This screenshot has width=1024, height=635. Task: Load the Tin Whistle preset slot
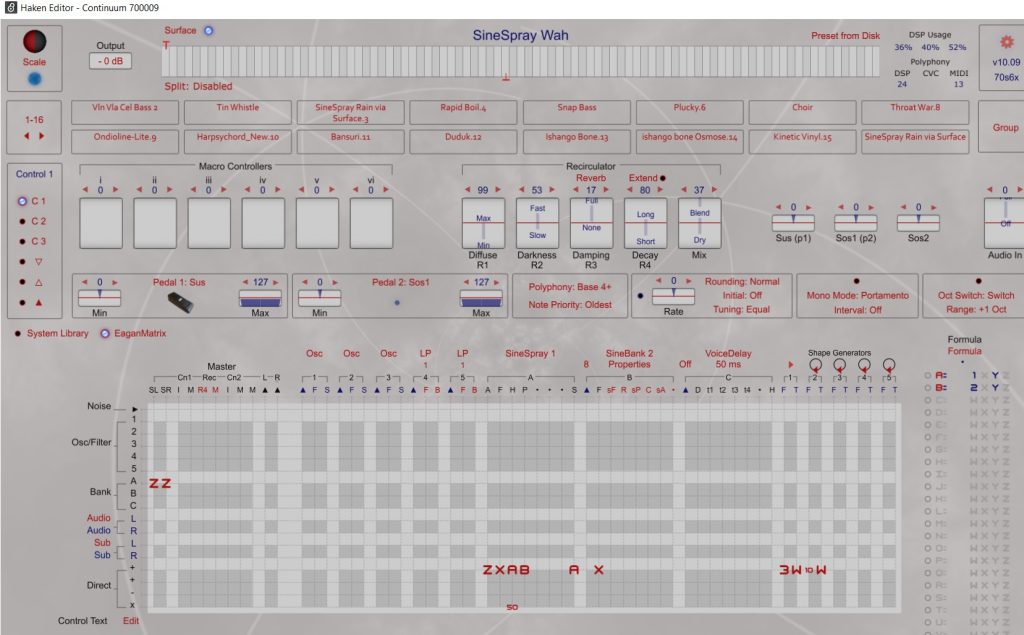click(238, 112)
